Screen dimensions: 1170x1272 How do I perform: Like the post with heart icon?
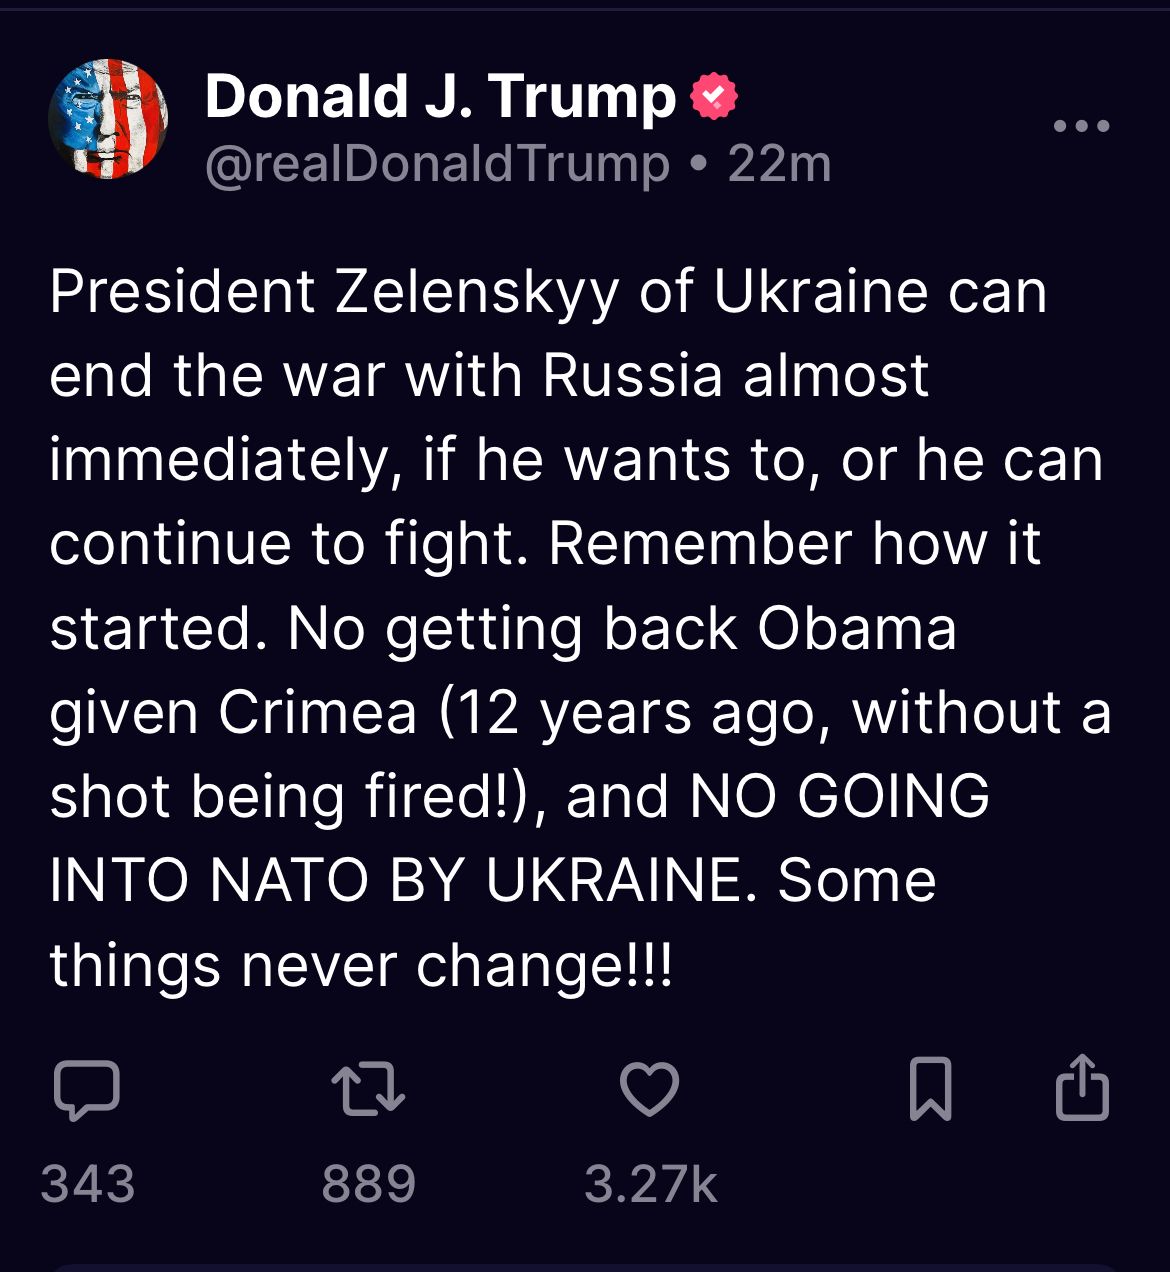pos(650,1088)
